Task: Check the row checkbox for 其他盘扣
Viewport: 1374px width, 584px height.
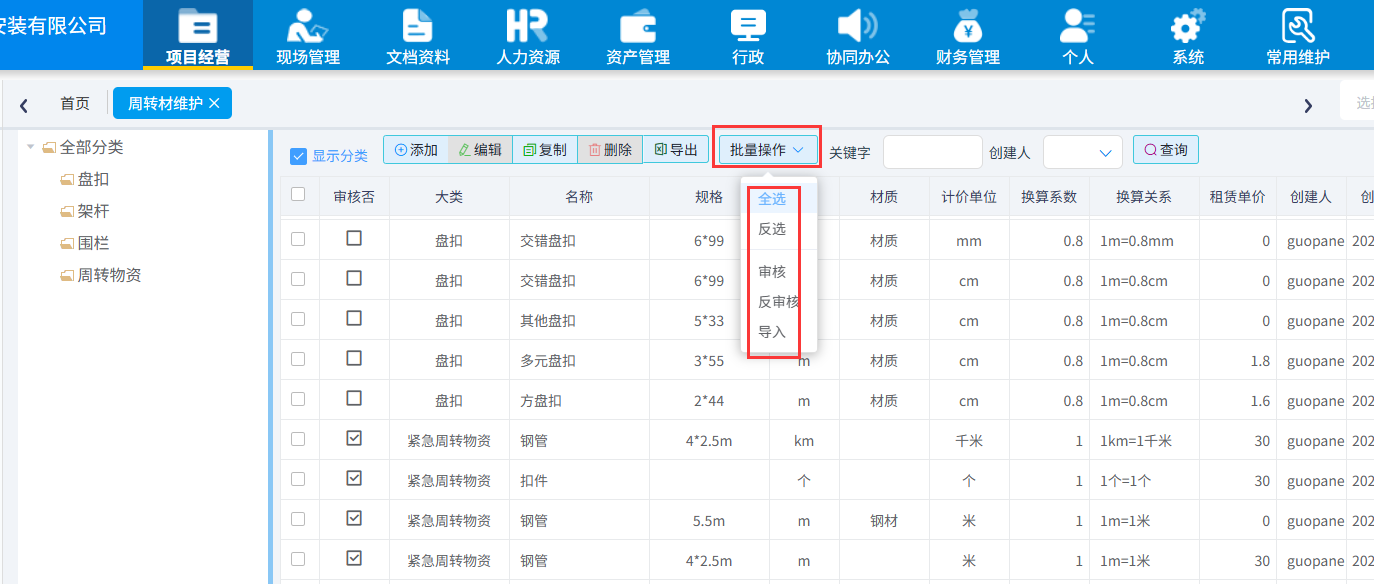Action: tap(298, 319)
